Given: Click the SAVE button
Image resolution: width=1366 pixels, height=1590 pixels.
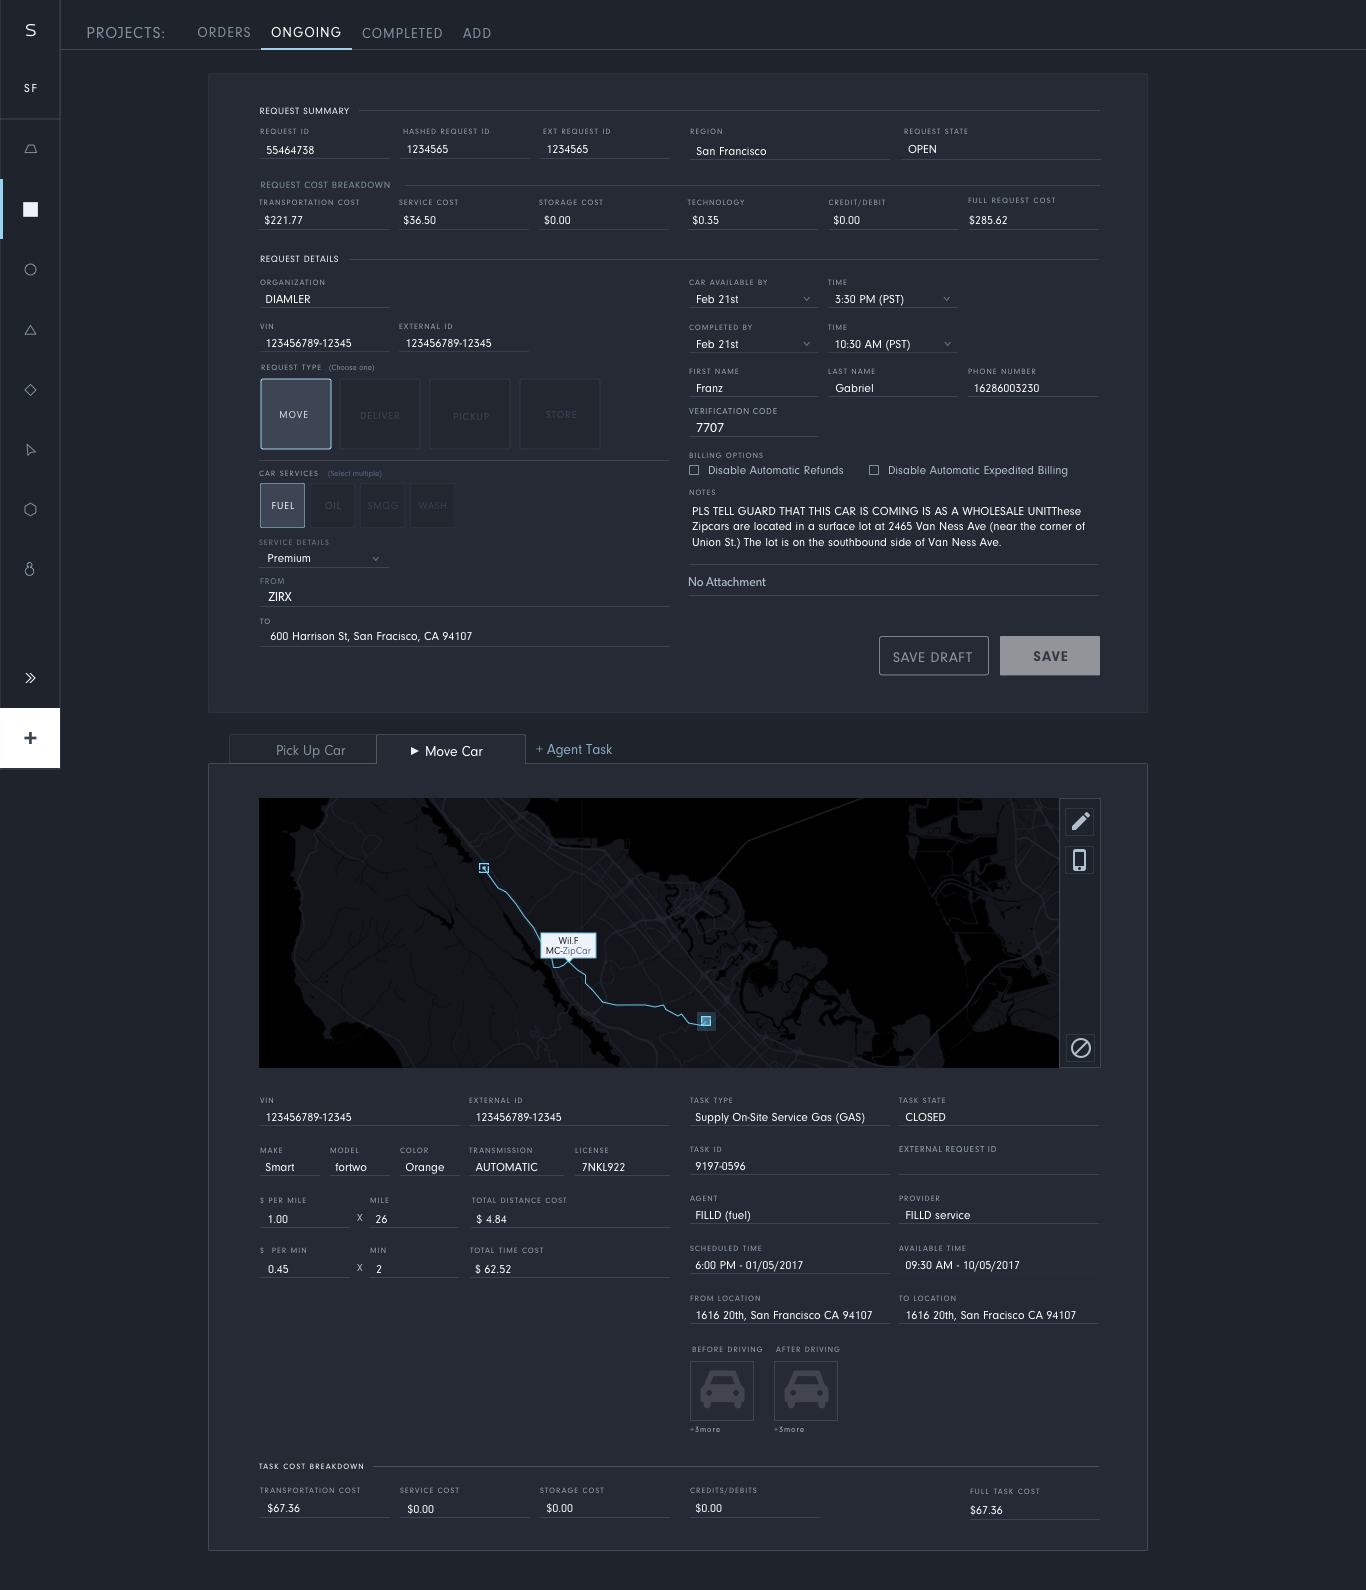Looking at the screenshot, I should [x=1050, y=656].
